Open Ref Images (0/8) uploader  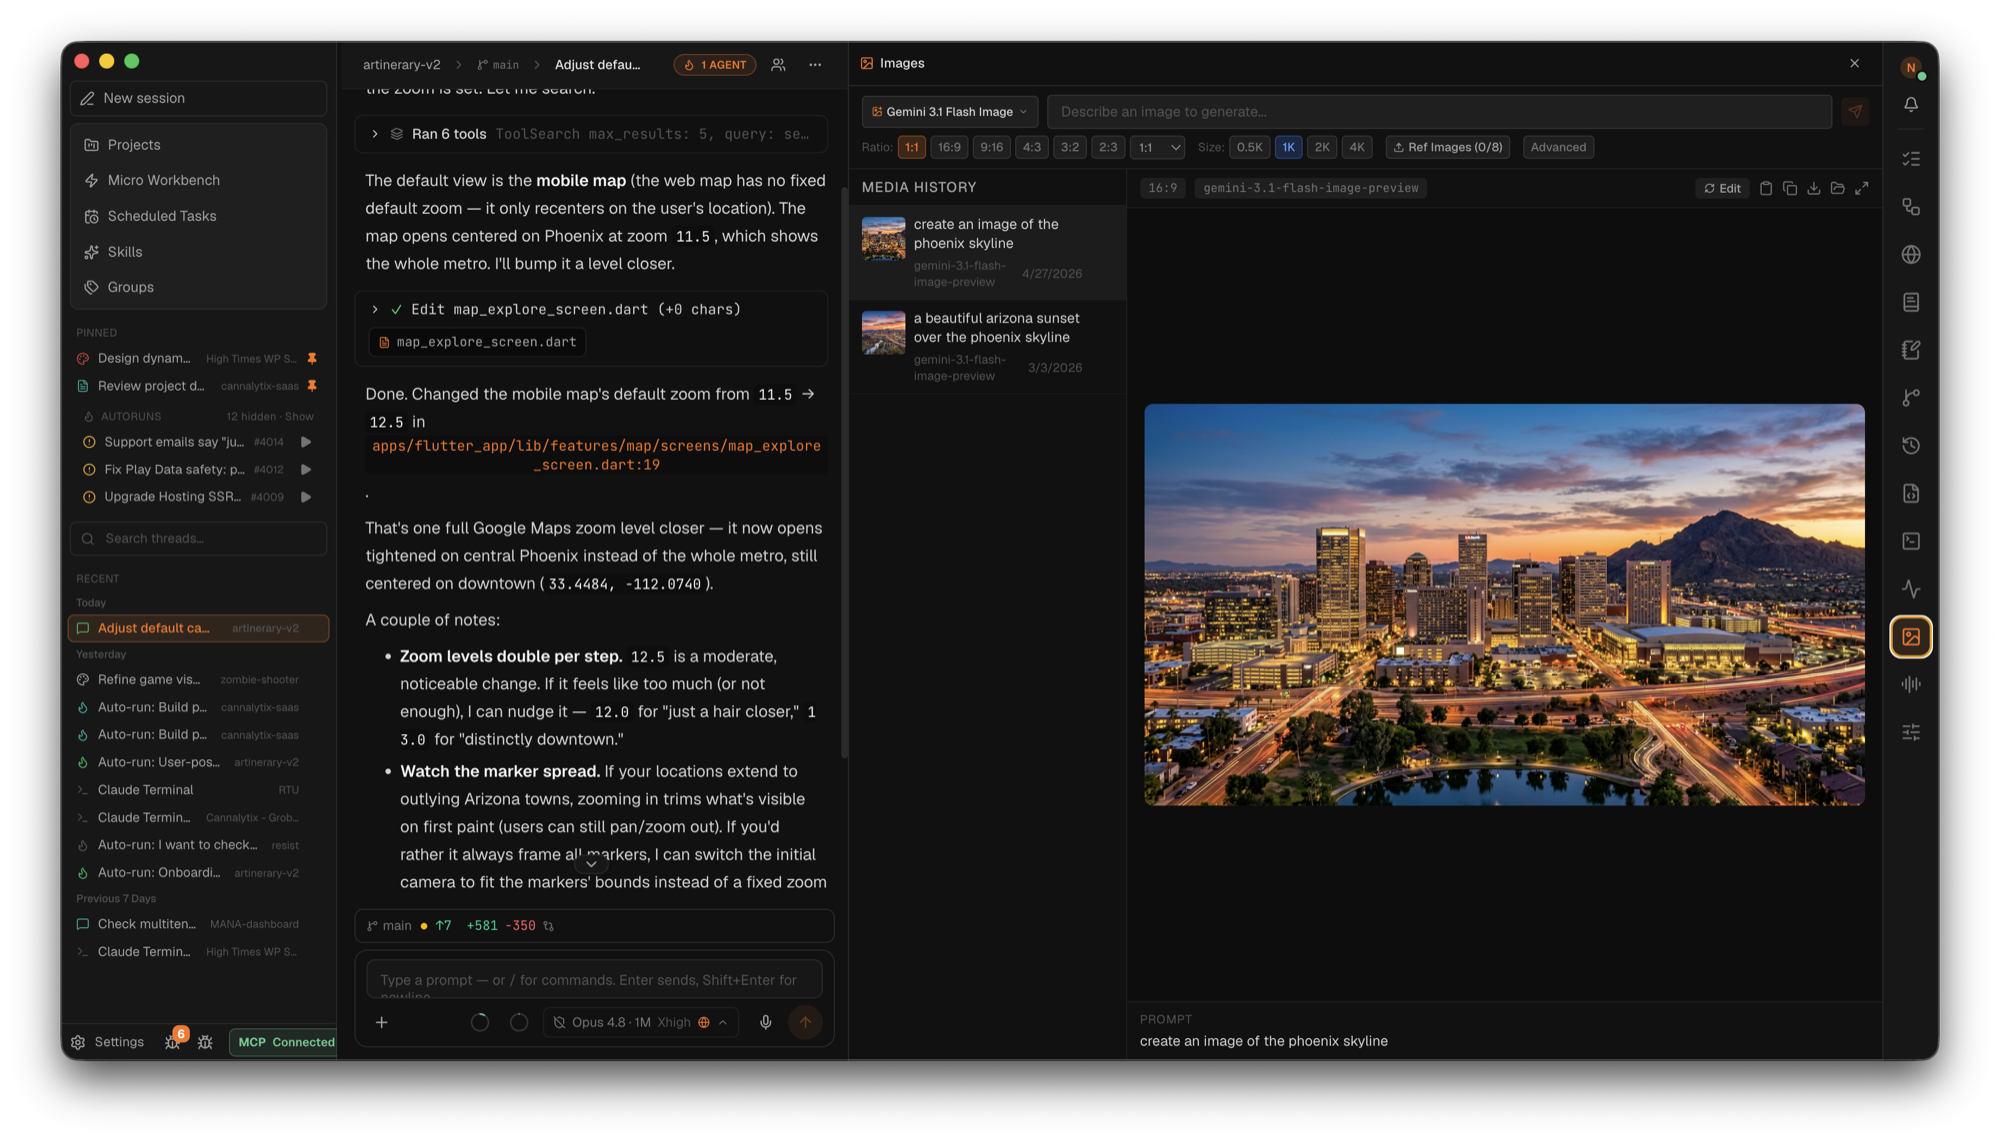coord(1447,147)
